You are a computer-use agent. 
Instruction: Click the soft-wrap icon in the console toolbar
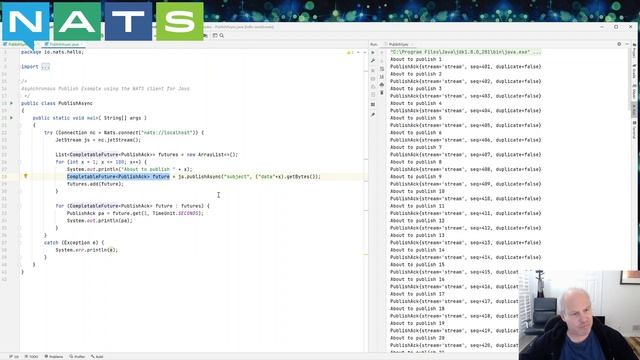(x=382, y=69)
